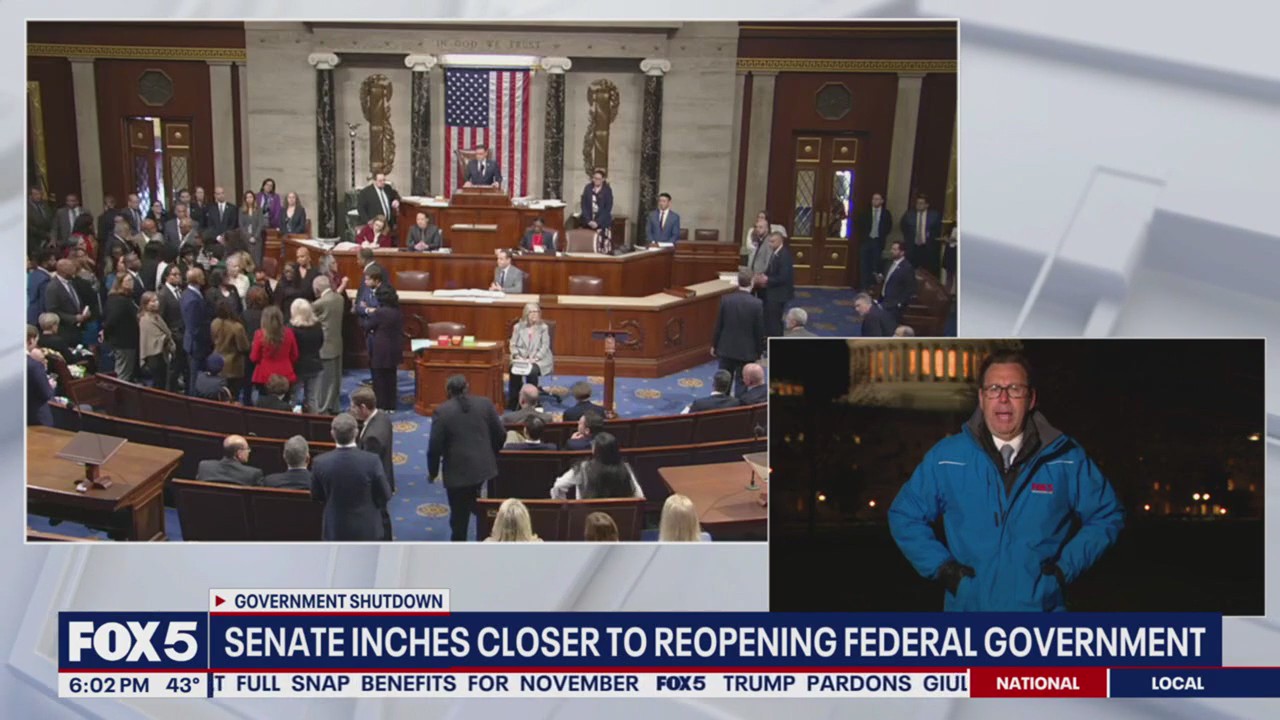Select the reporter live shot window
This screenshot has width=1280, height=720.
pyautogui.click(x=1015, y=475)
